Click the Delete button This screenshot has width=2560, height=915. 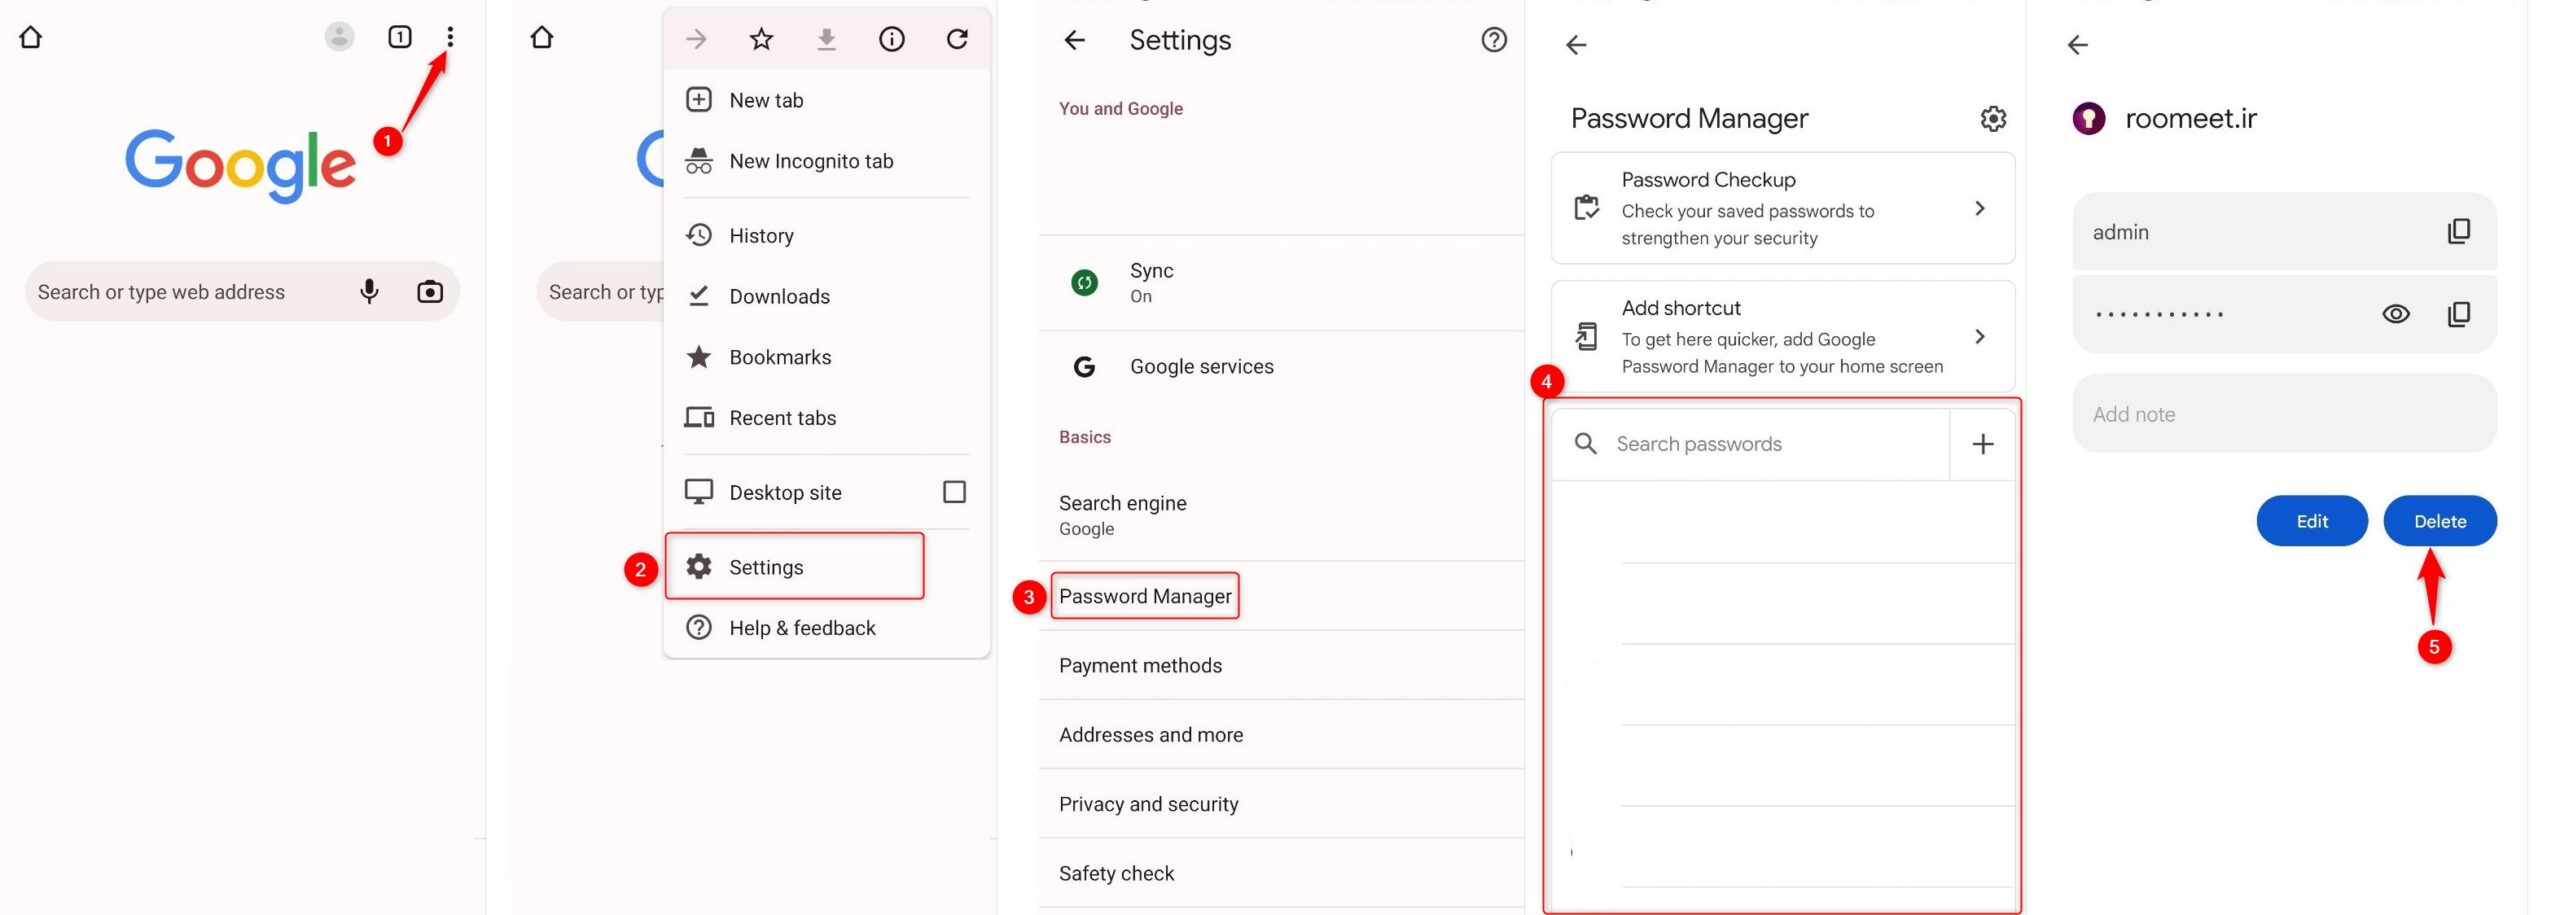[2440, 521]
